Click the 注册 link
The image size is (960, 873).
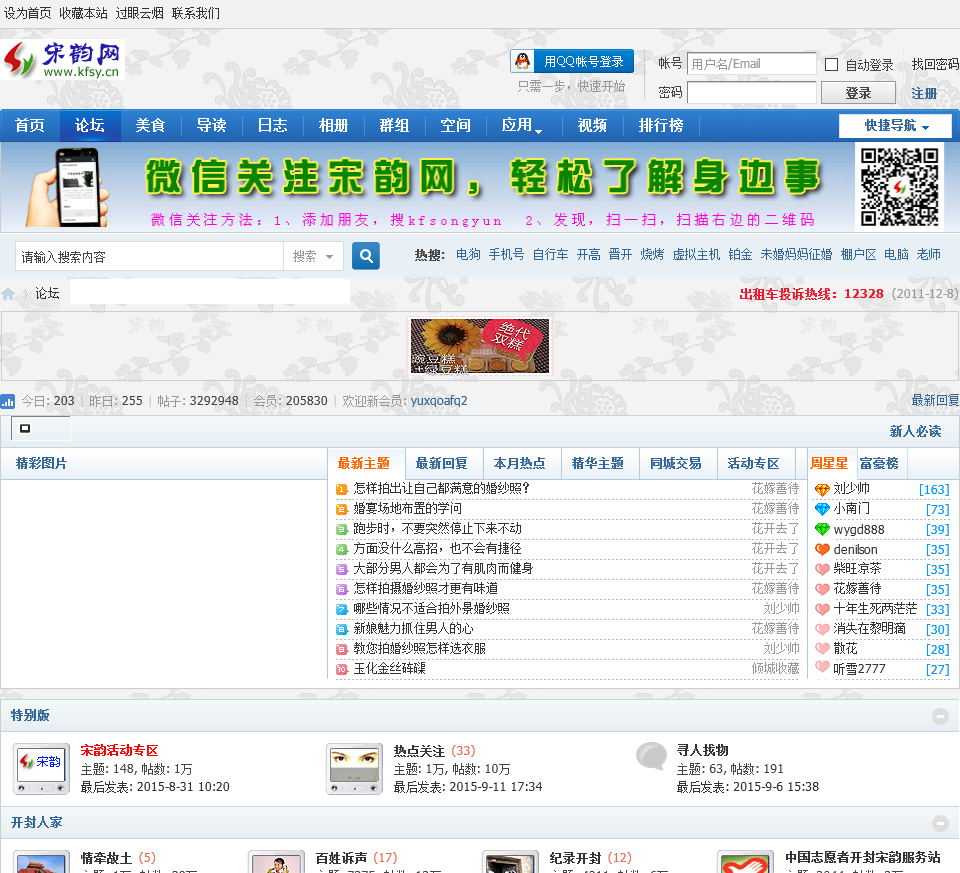[x=924, y=94]
